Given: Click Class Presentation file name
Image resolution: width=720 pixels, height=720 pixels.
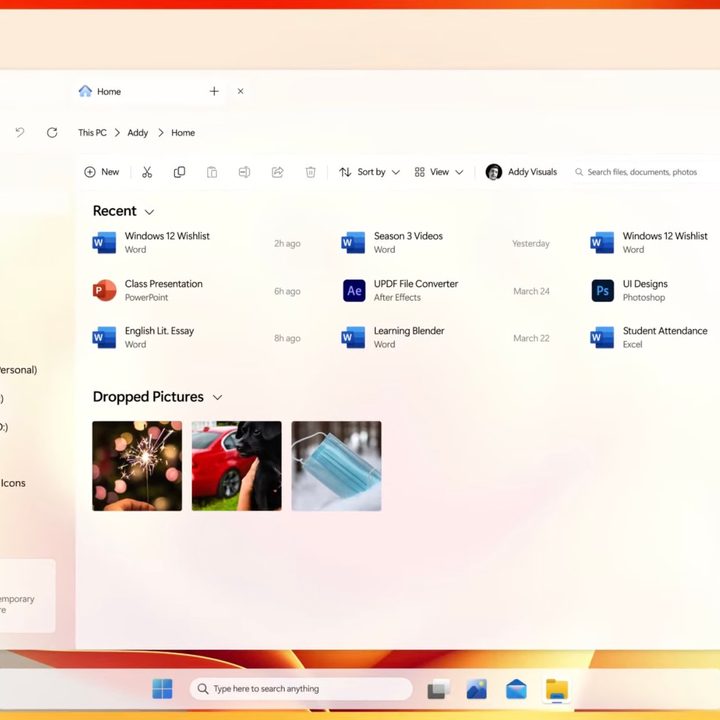Looking at the screenshot, I should tap(163, 284).
